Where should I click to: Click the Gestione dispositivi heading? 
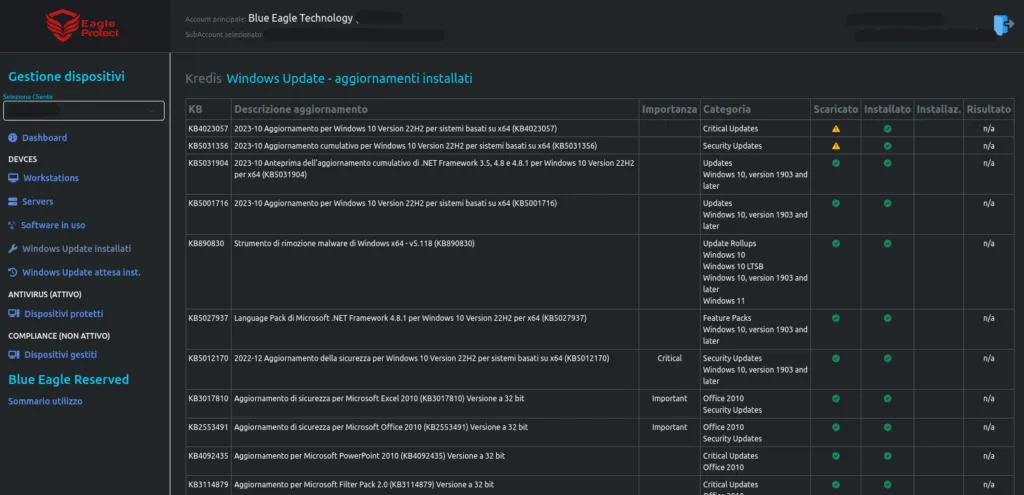pos(66,76)
